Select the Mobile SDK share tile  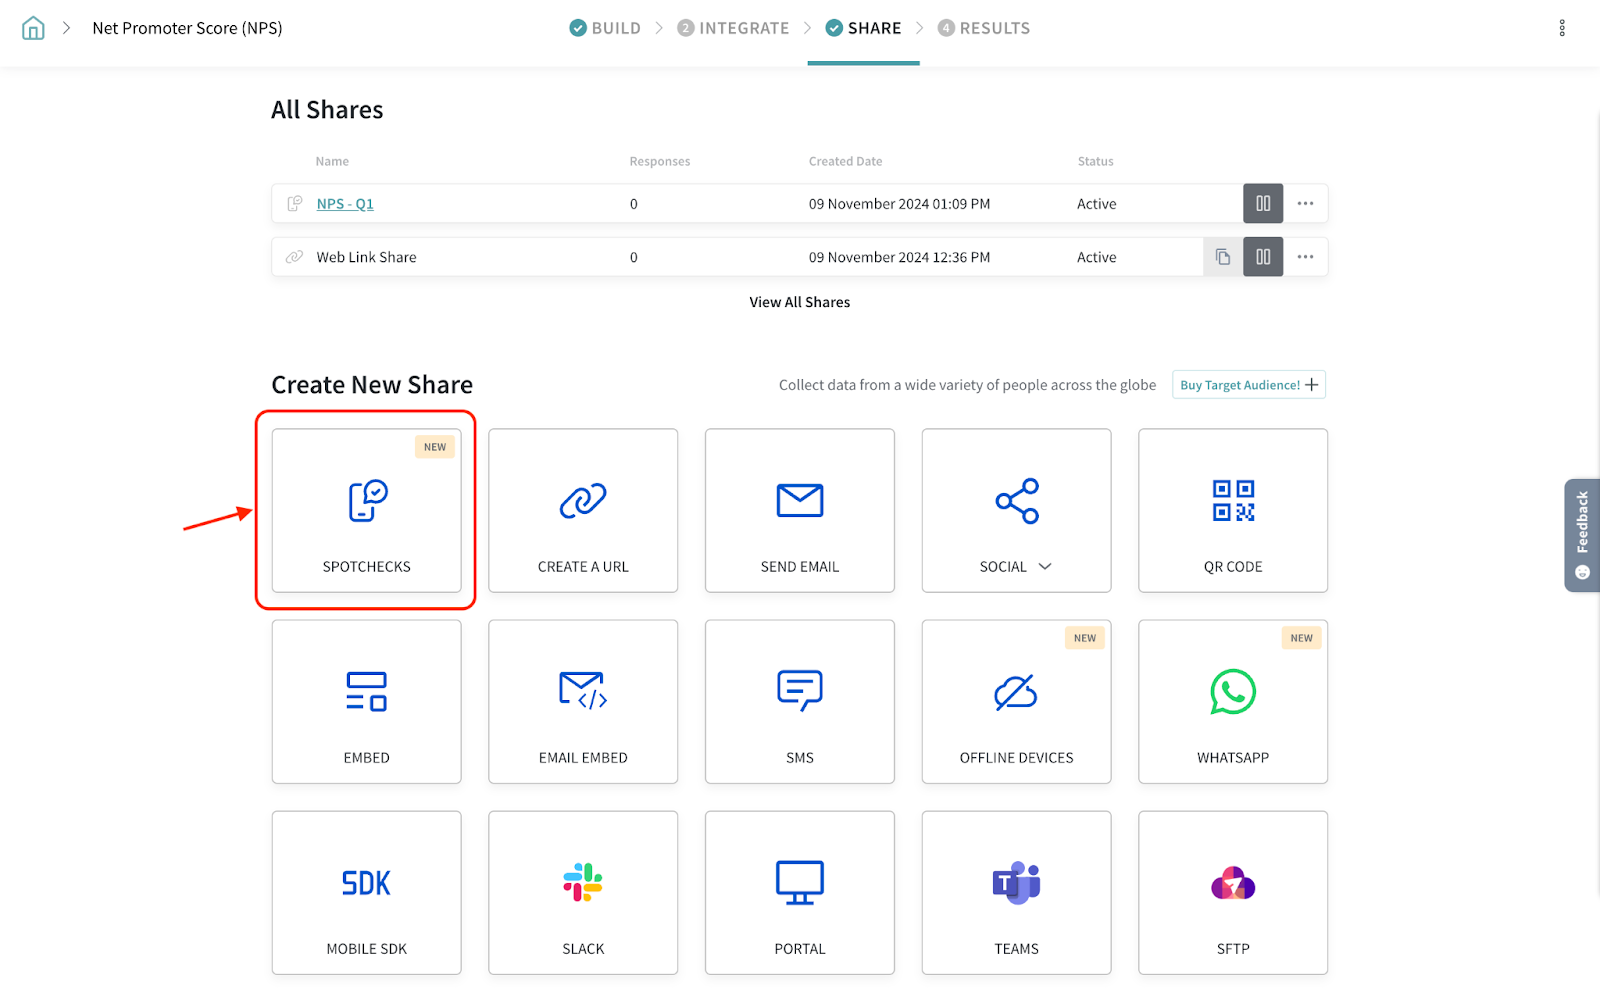(x=366, y=893)
